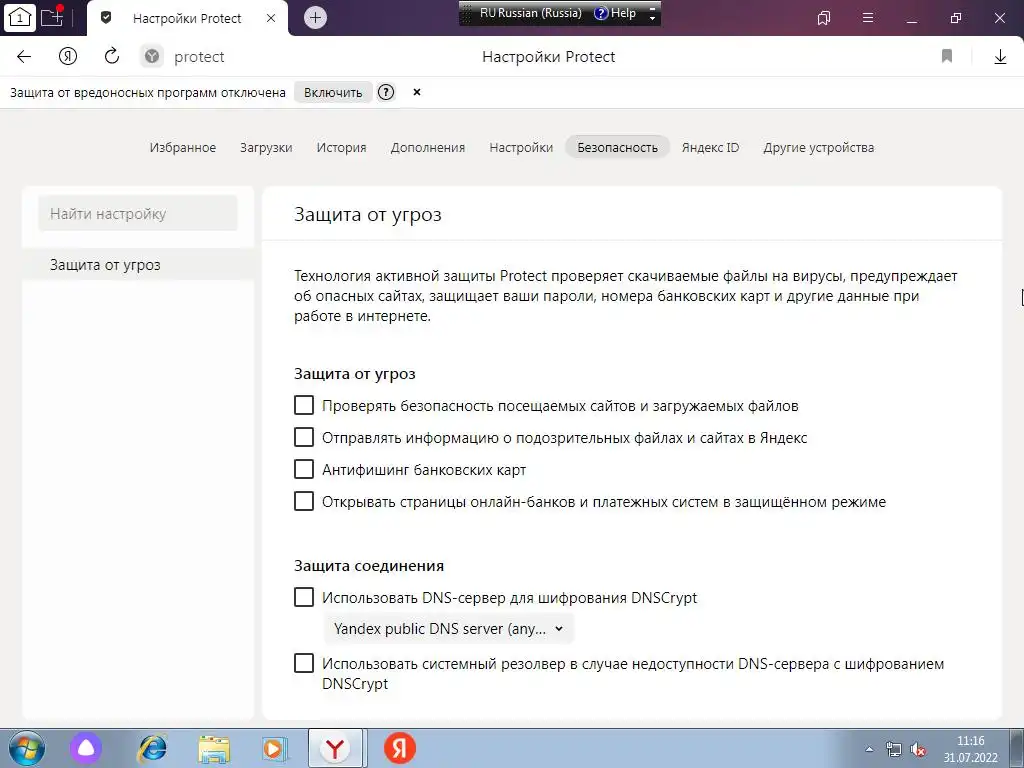Open the home tab counter icon

(x=20, y=18)
